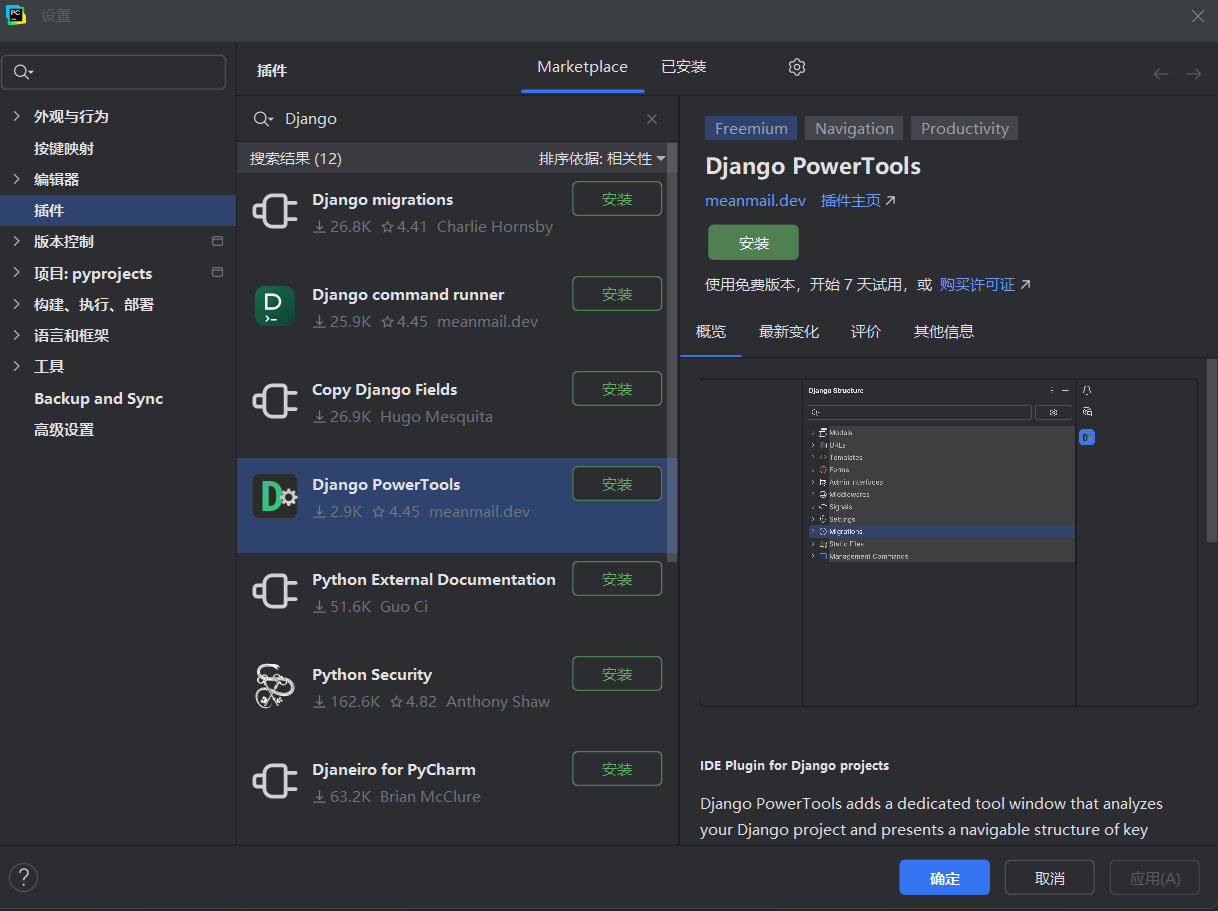Install Djaneiro for PyCharm plugin
The image size is (1218, 911).
[x=617, y=769]
